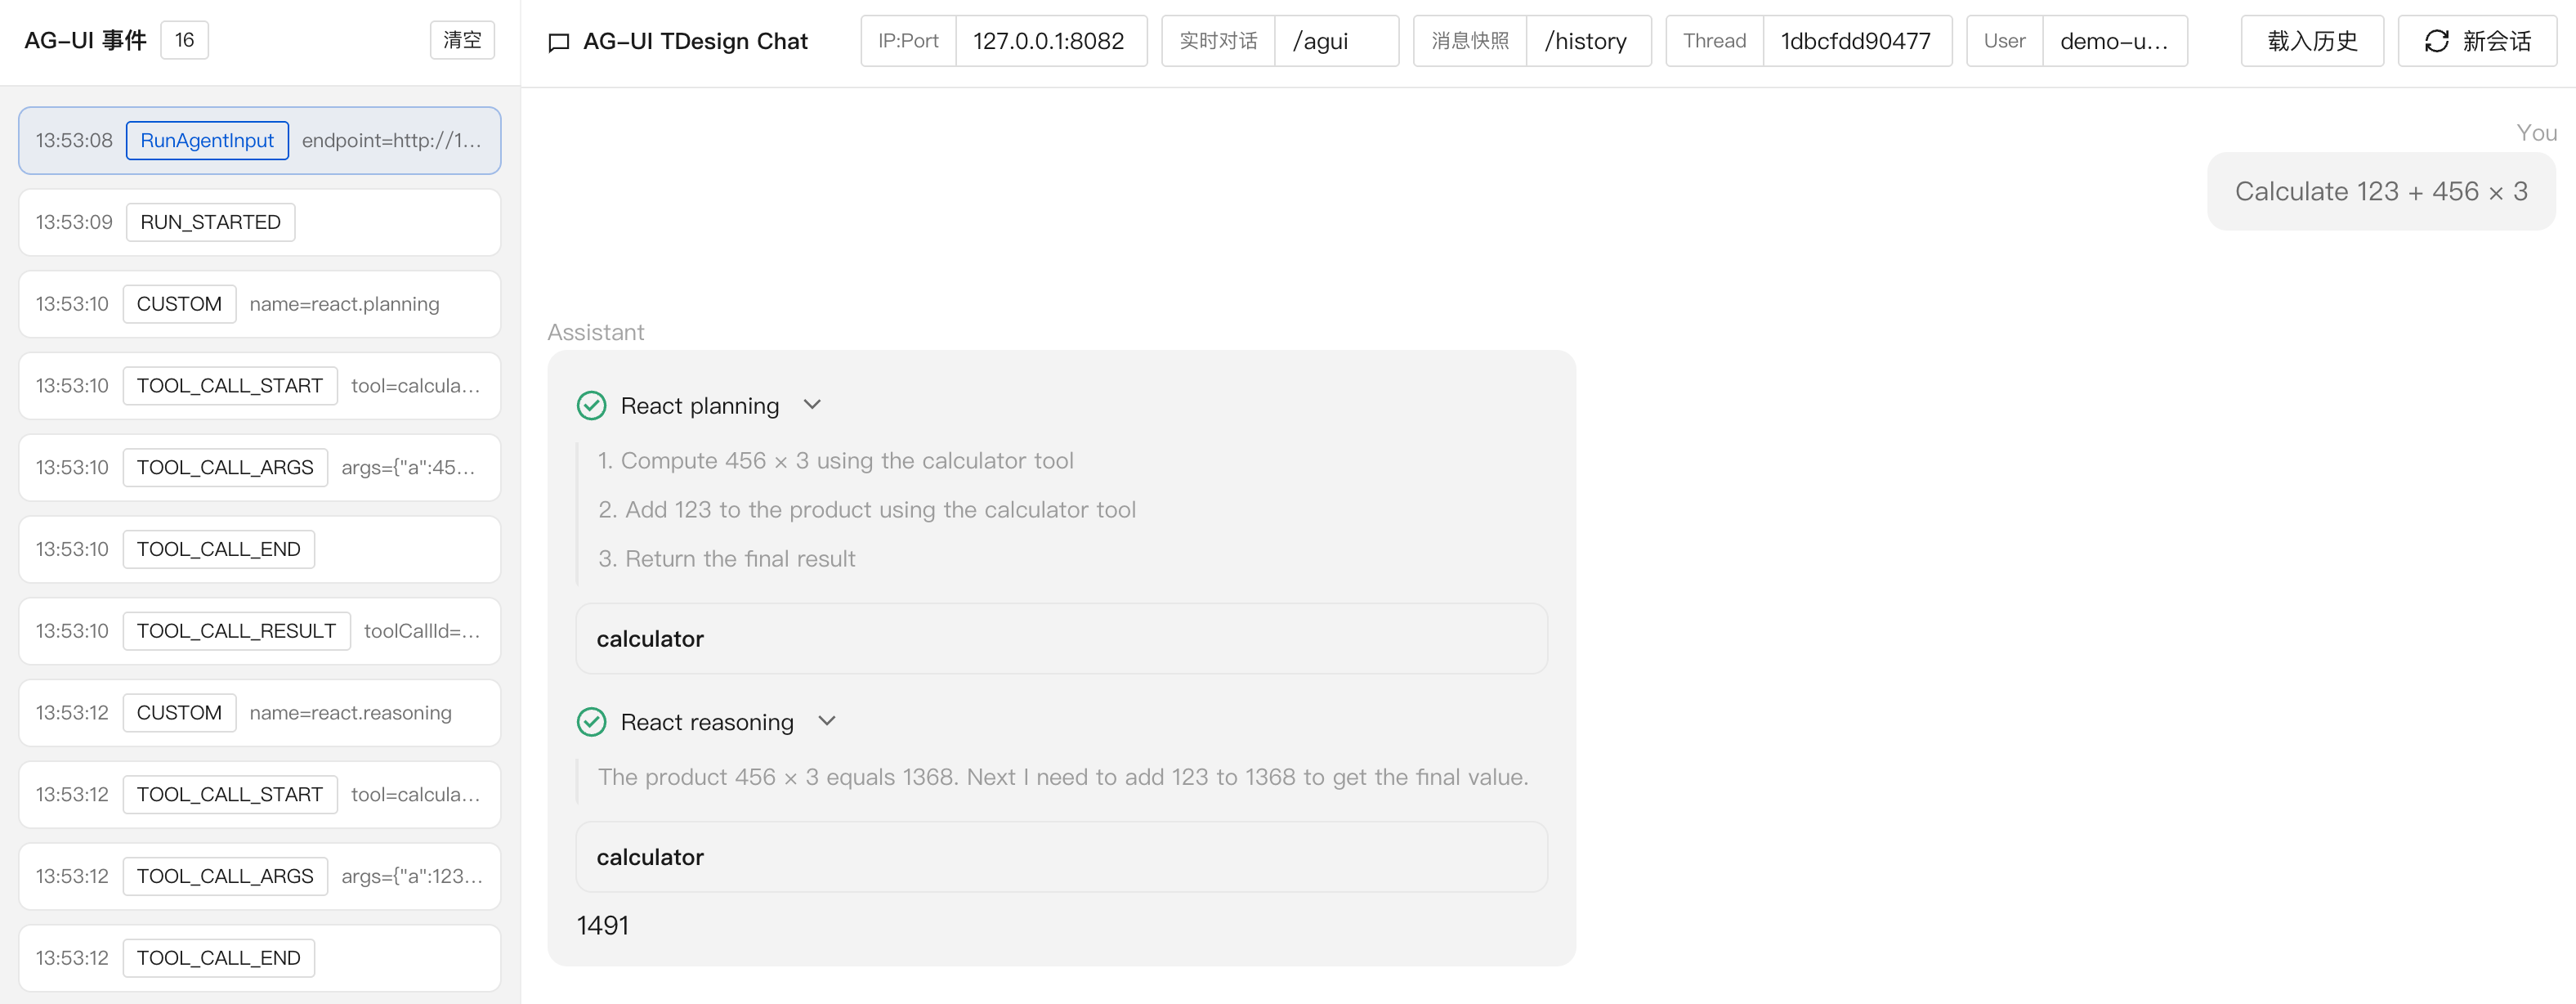Click the RunAgentInput blue tag

tap(207, 141)
